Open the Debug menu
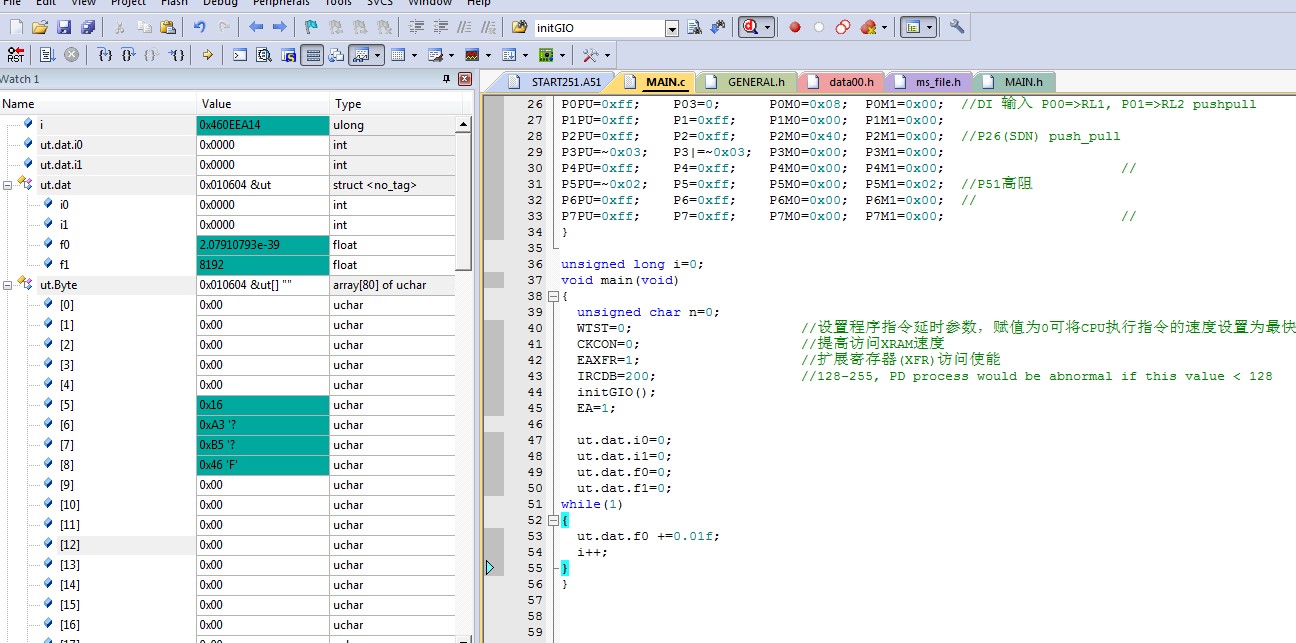 tap(220, 3)
